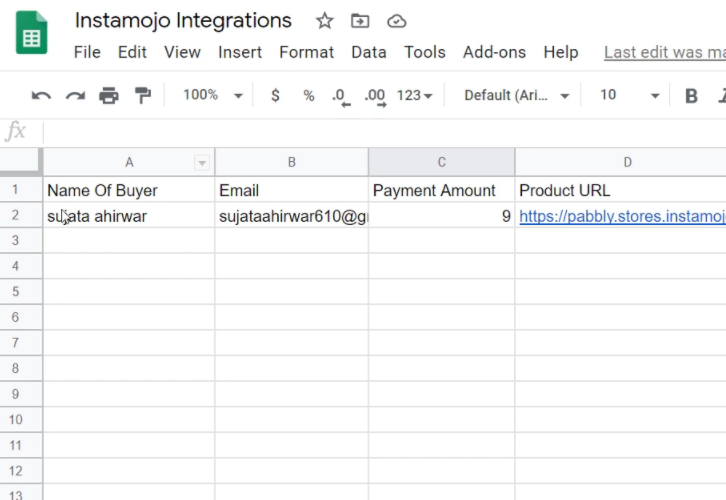Select the payment amount cell with 9
Screen dimensions: 726x500
[x=441, y=215]
